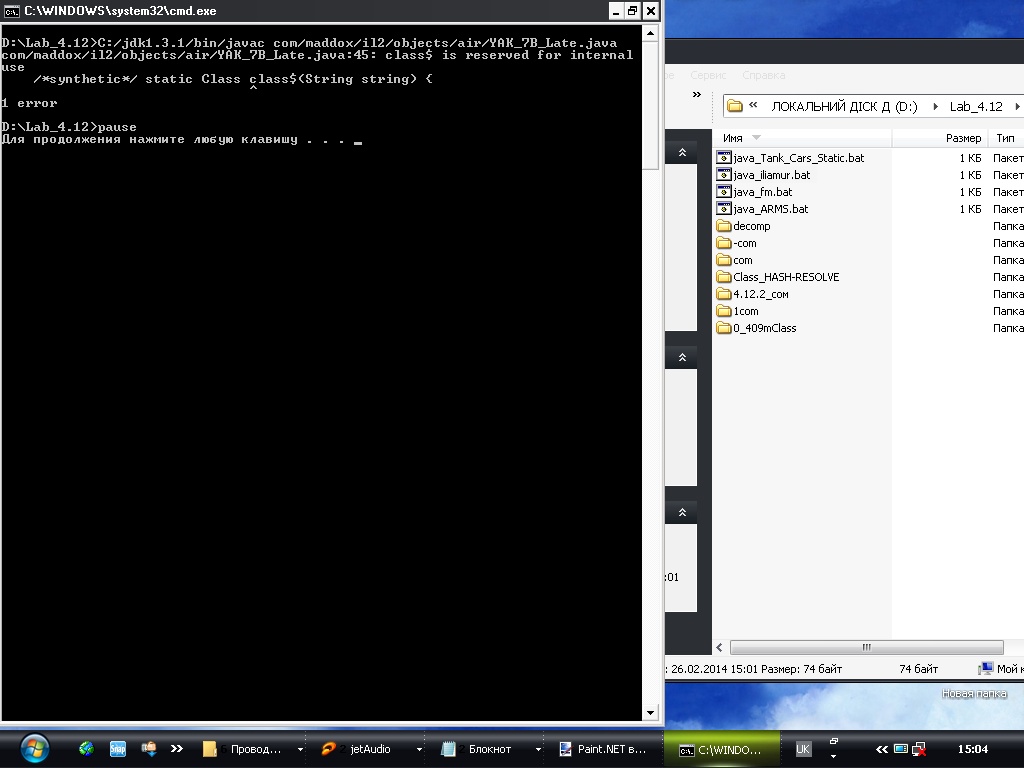
Task: Open jetAudio taskbar group dropdown arrow
Action: (x=419, y=750)
